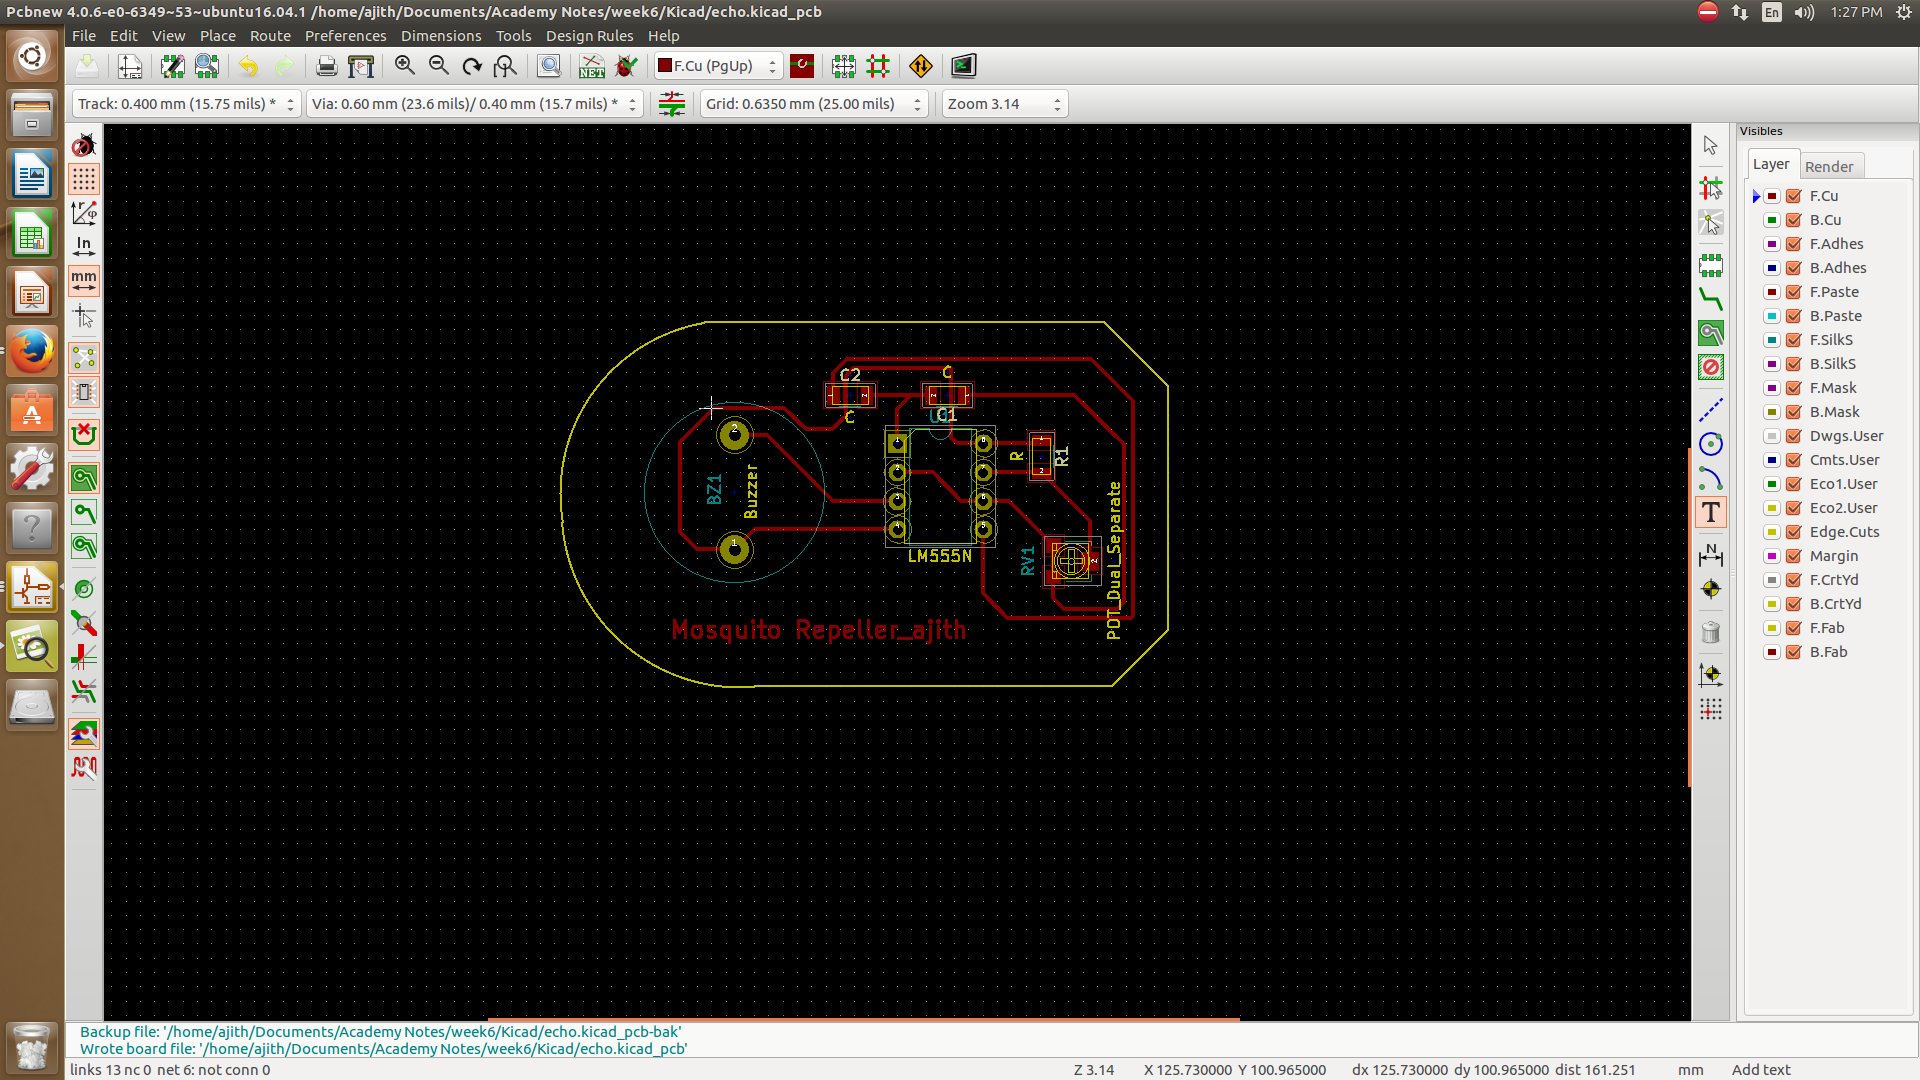Screen dimensions: 1920x1080
Task: Switch display units to millimeters
Action: pos(84,281)
